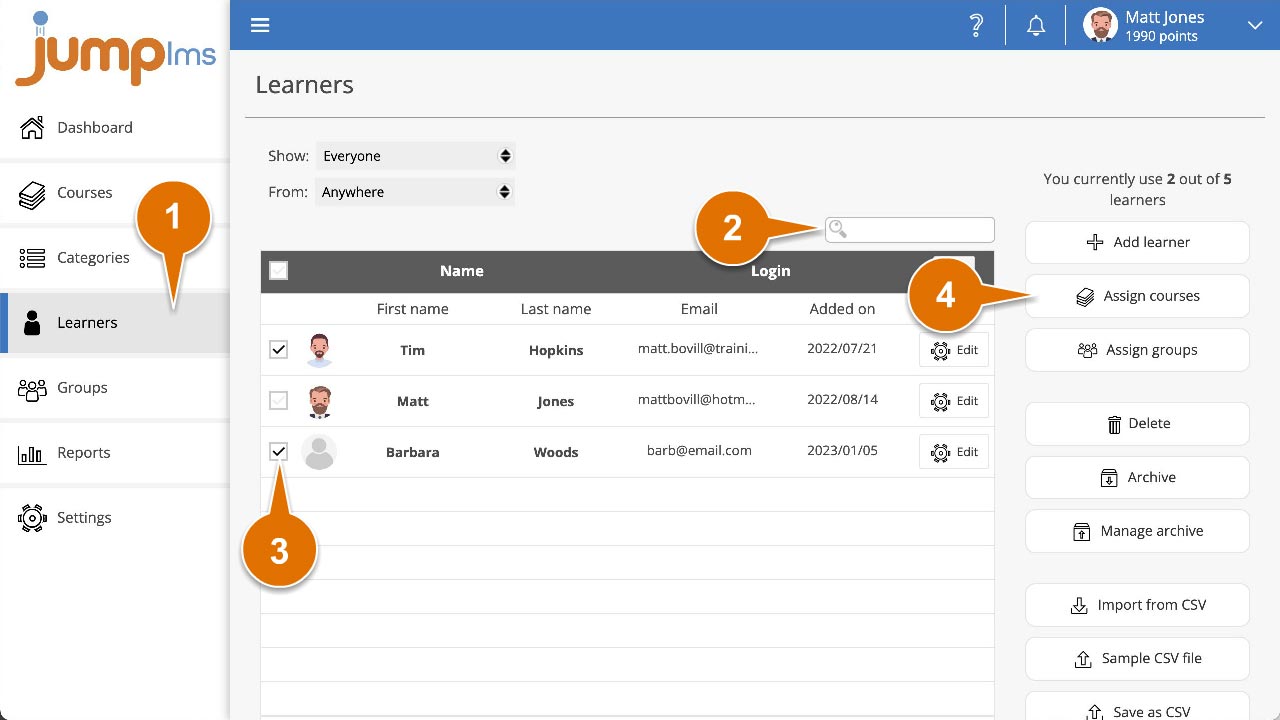Open Groups in sidebar
This screenshot has width=1280, height=720.
point(115,387)
